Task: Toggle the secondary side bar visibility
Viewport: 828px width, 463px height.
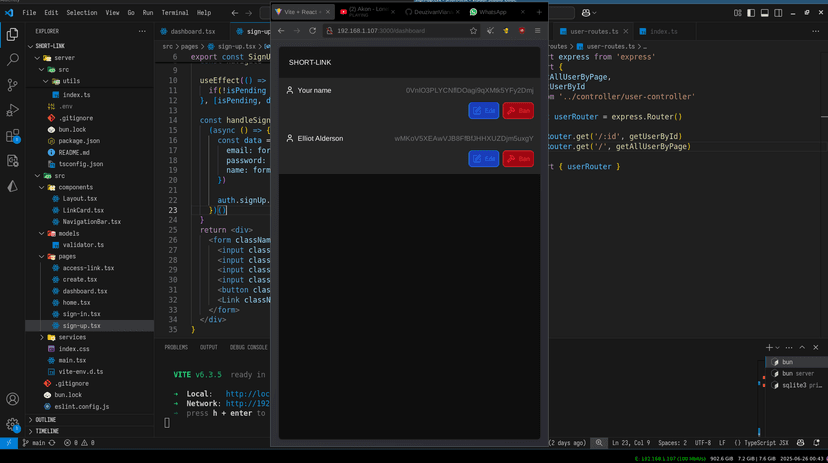Action: [x=778, y=13]
